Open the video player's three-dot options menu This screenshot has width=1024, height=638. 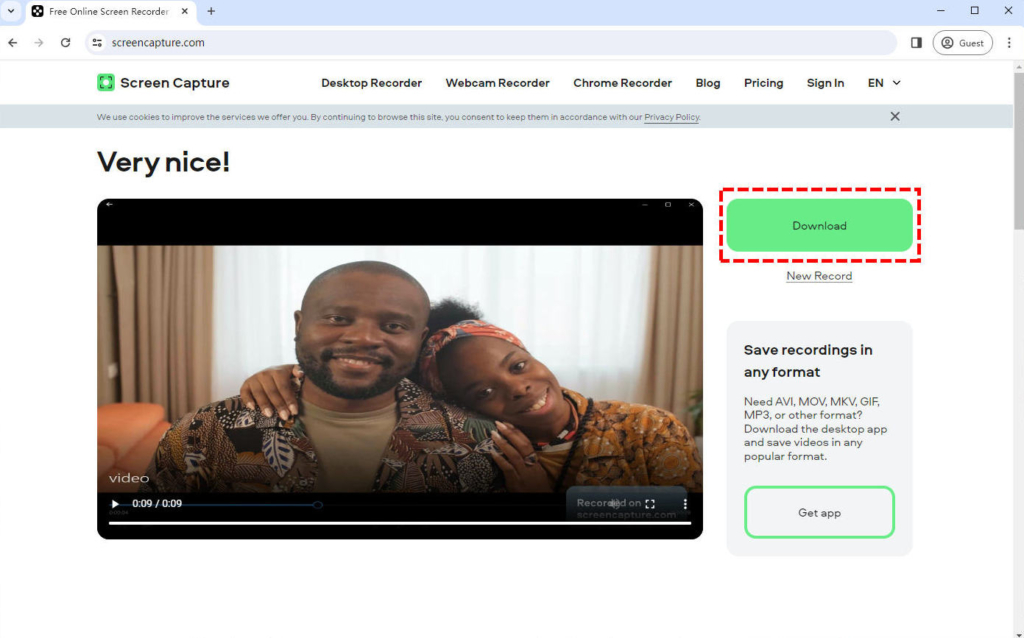tap(684, 504)
